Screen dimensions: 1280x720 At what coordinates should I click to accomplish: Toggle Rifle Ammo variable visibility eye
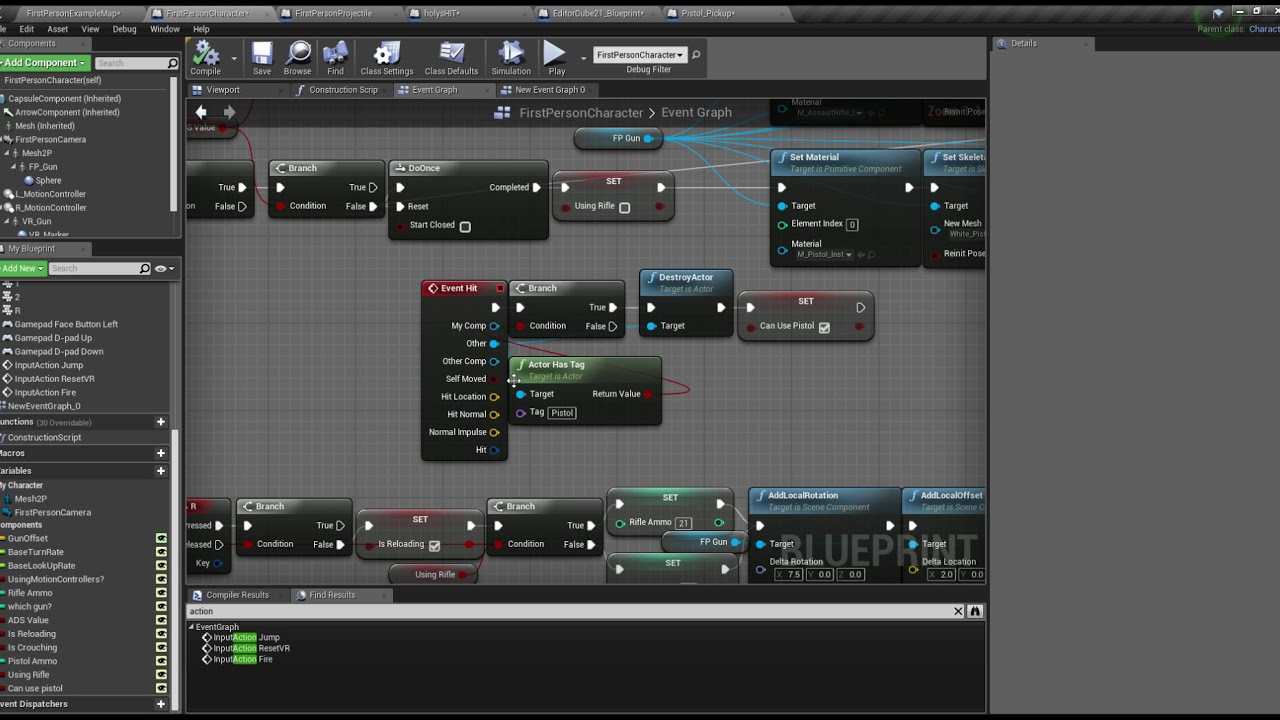[x=161, y=593]
